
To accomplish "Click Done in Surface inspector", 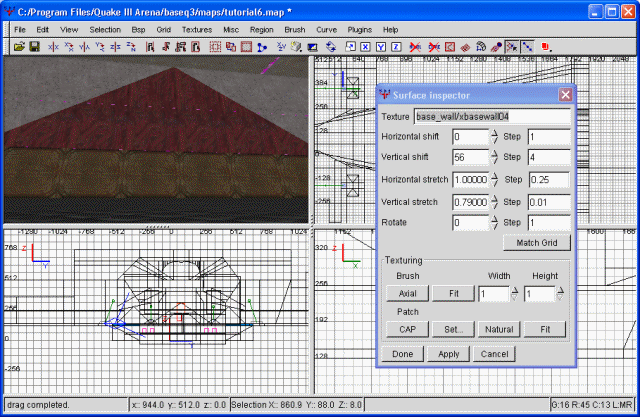I will tap(402, 354).
